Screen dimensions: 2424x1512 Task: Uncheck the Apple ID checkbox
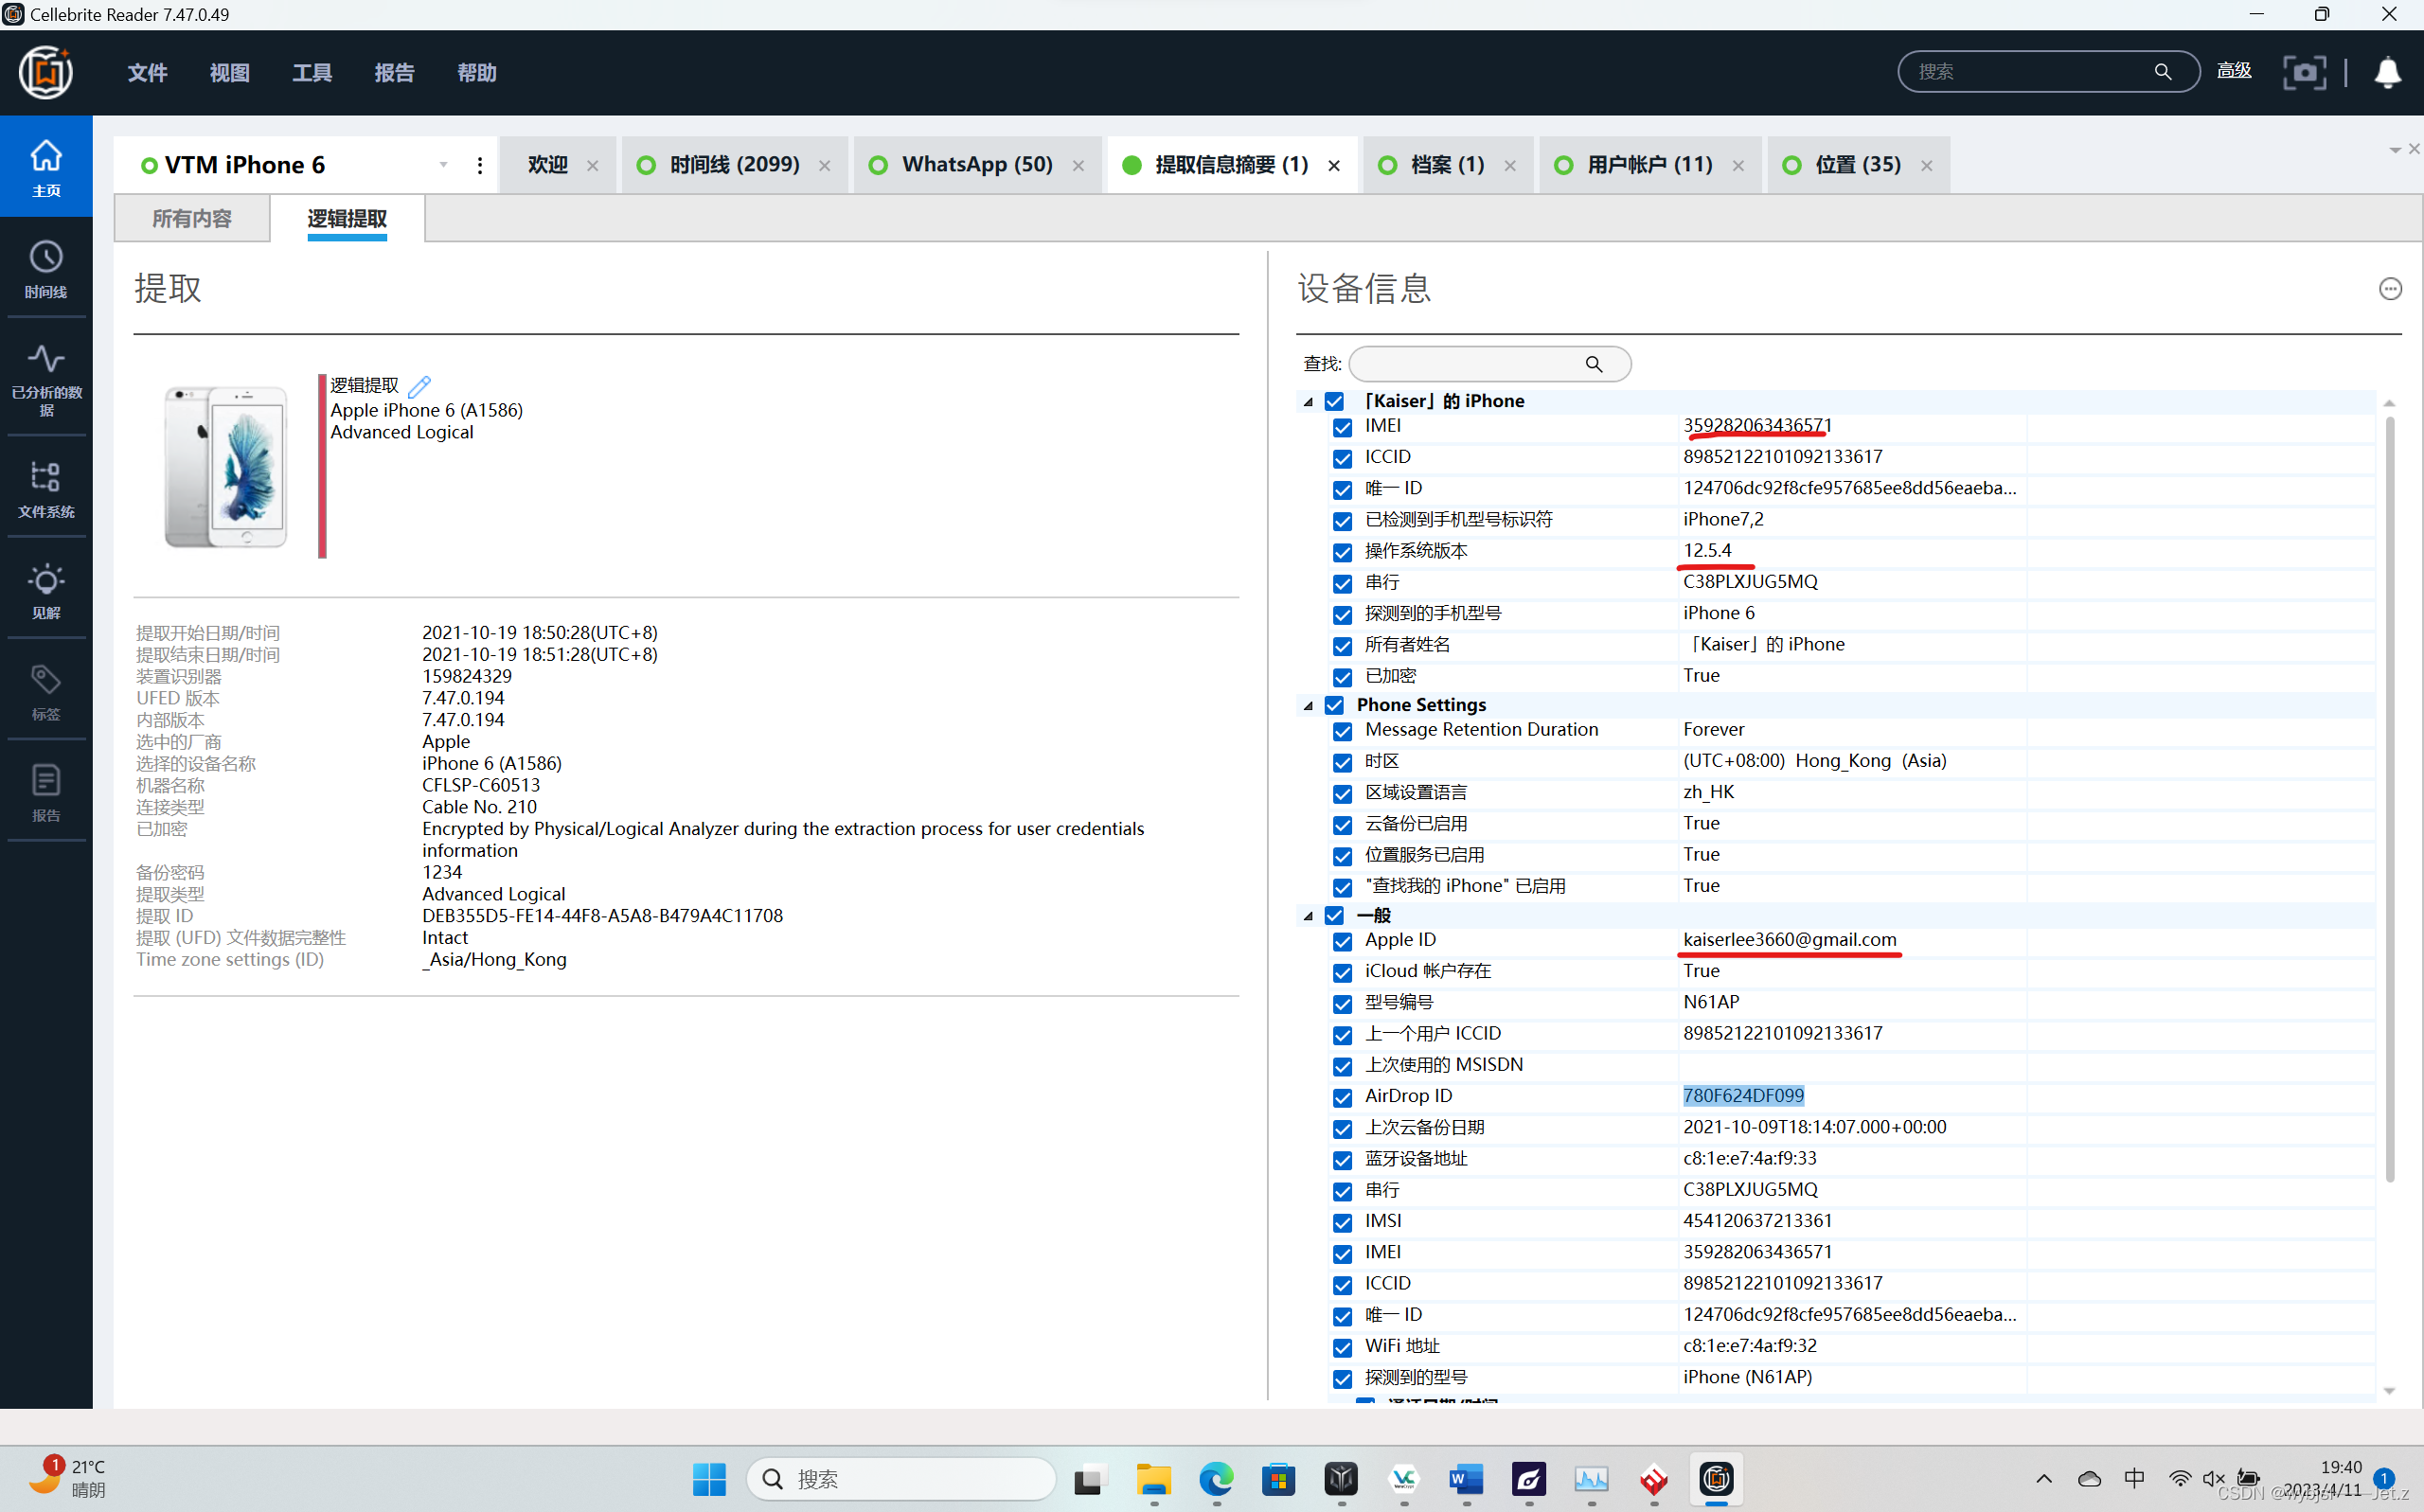1342,941
